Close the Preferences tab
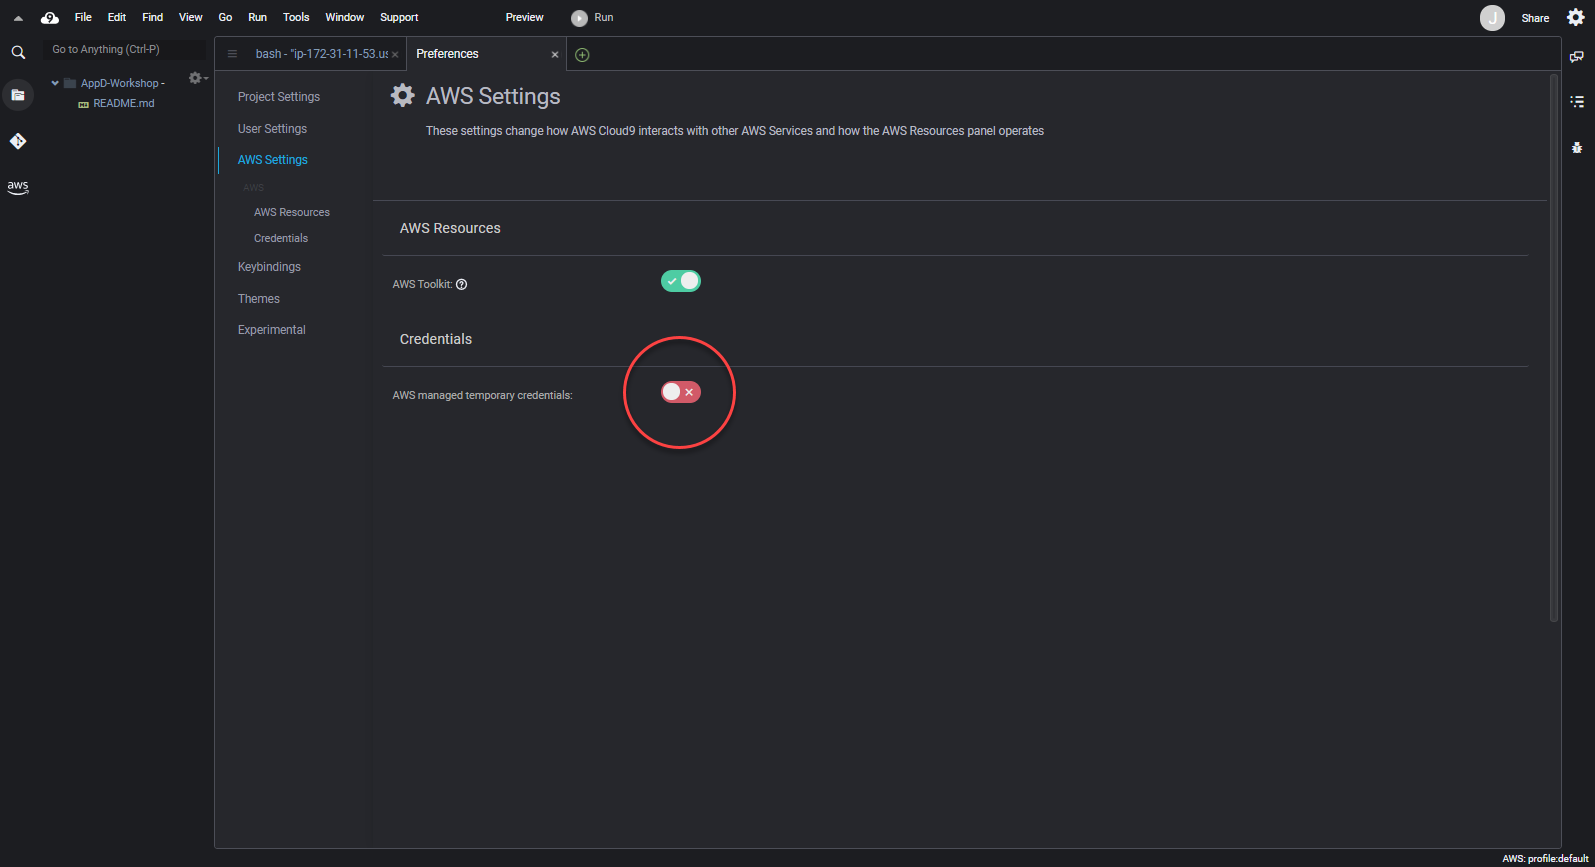 [555, 55]
